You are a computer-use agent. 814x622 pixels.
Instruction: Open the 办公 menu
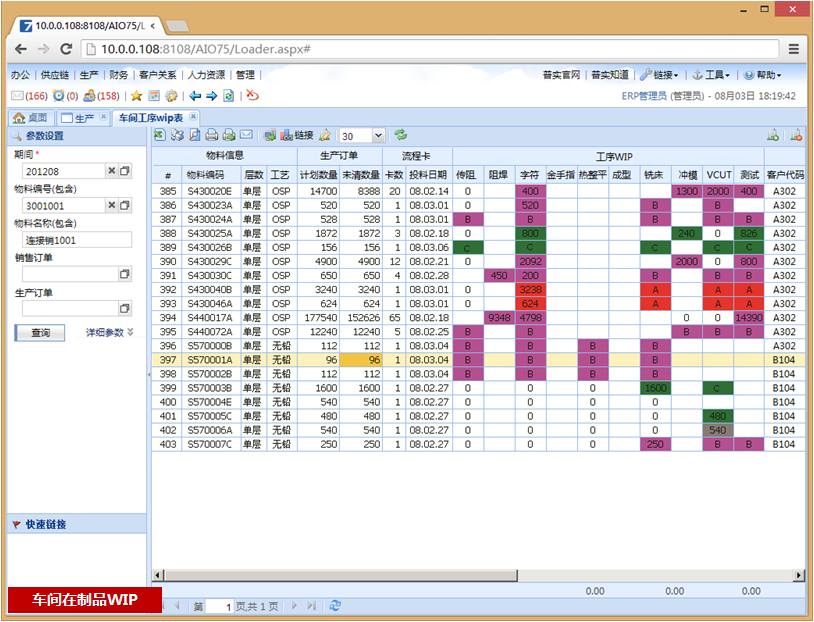click(x=20, y=75)
